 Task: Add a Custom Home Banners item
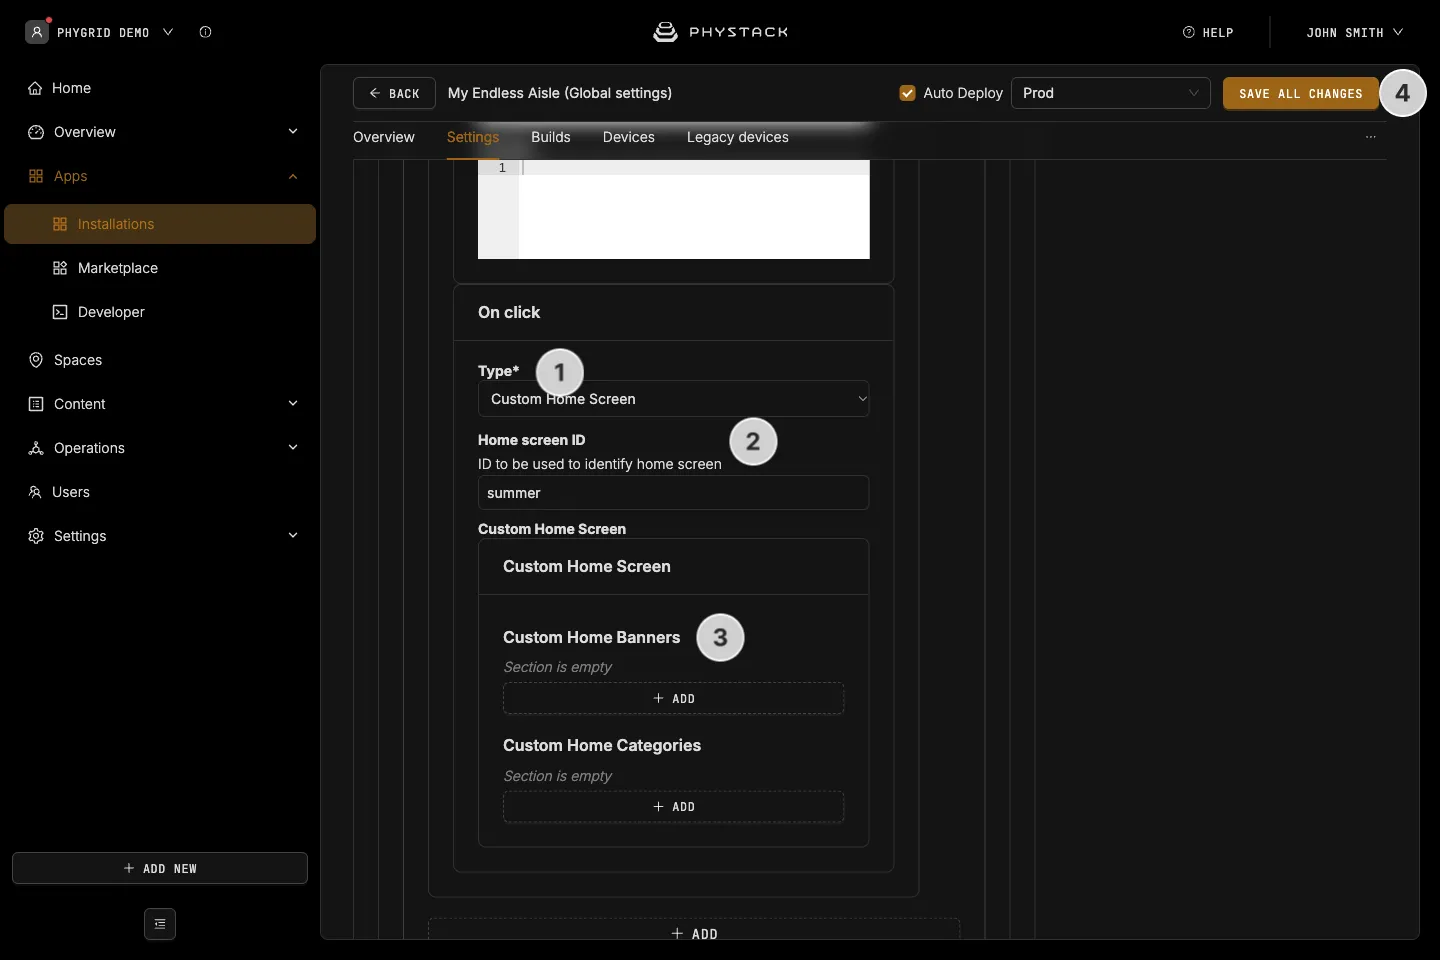(x=674, y=698)
